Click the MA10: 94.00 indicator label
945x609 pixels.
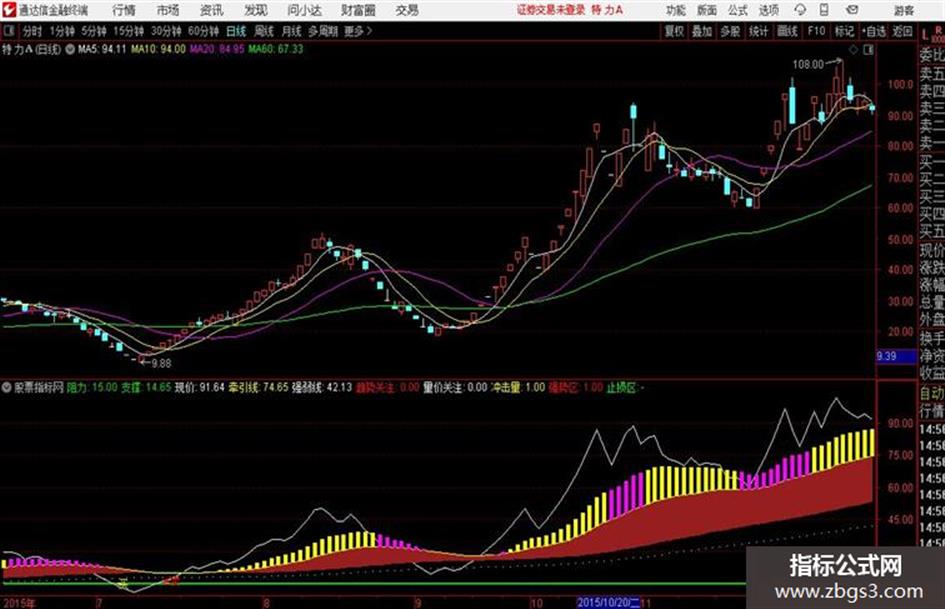[x=159, y=49]
